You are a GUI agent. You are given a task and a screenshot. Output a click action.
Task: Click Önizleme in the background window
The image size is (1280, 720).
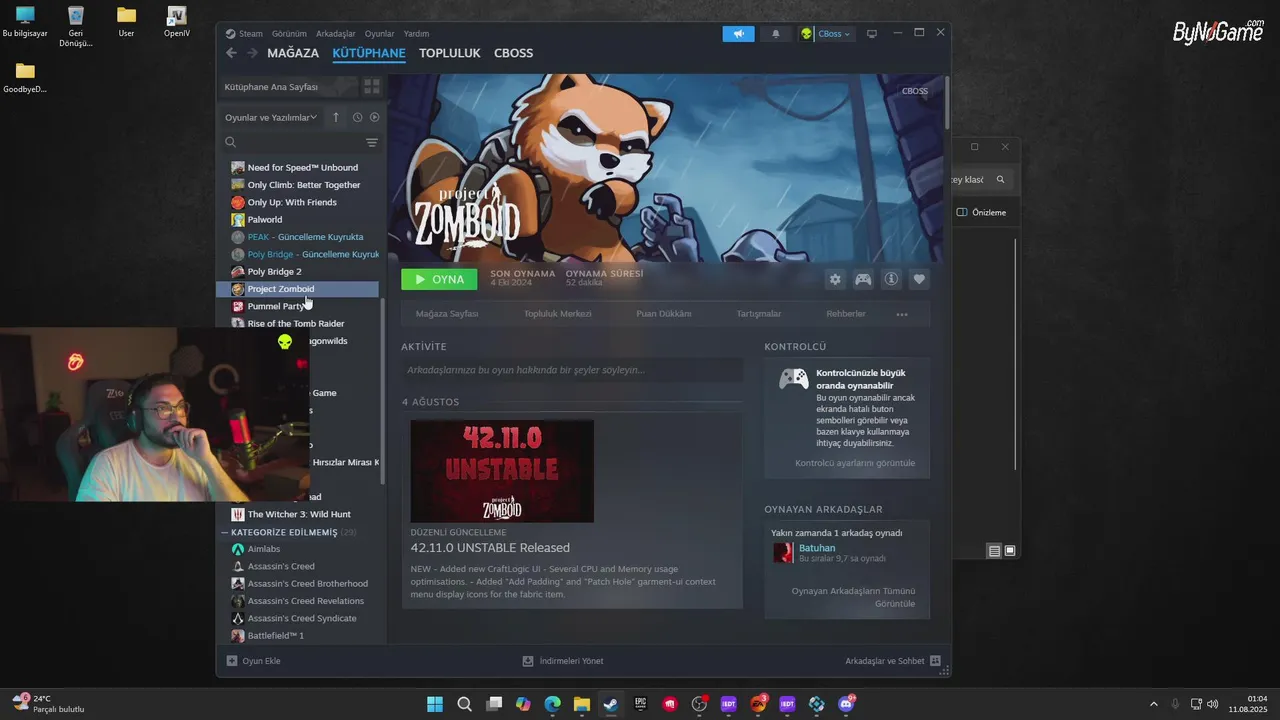(982, 213)
